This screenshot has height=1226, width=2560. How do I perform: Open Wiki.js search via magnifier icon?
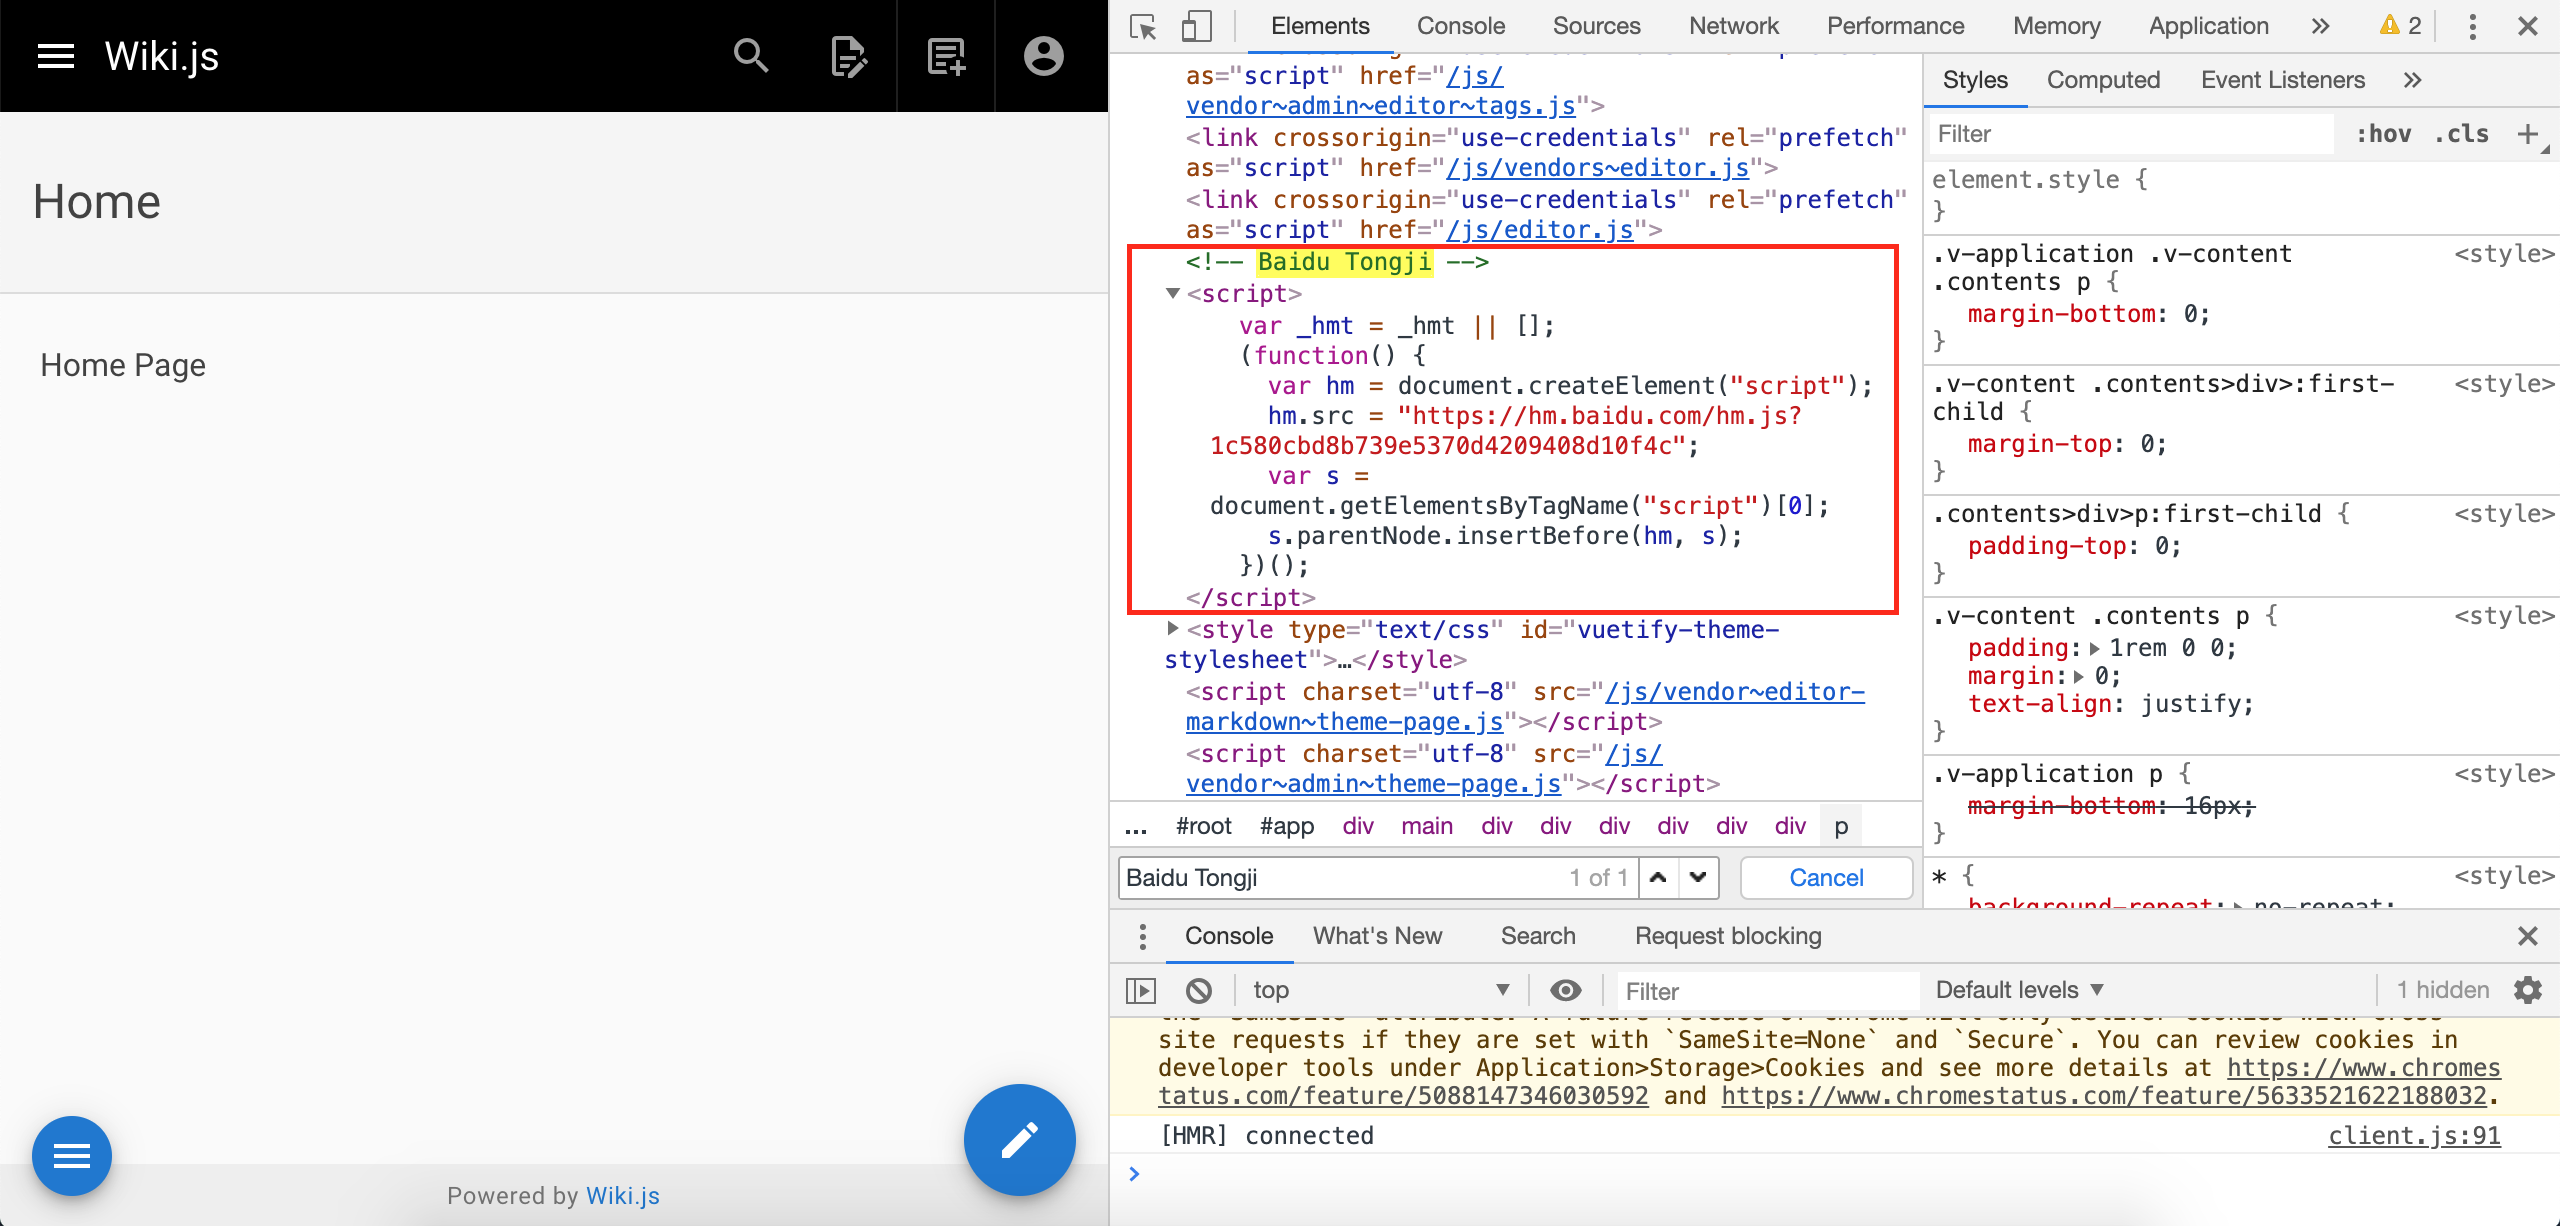coord(751,57)
